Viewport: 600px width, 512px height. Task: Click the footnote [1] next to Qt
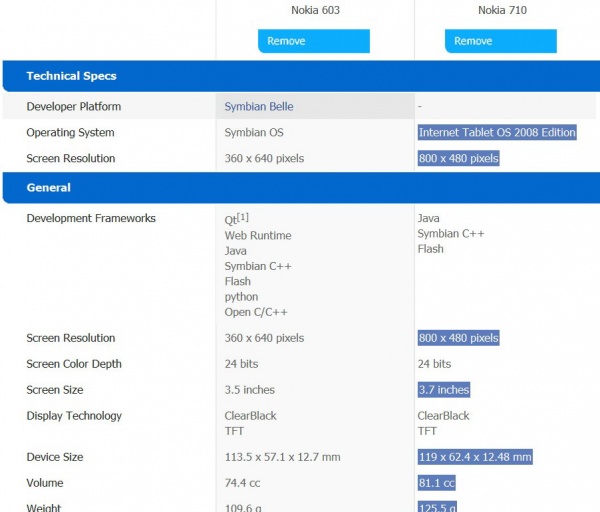click(x=243, y=217)
